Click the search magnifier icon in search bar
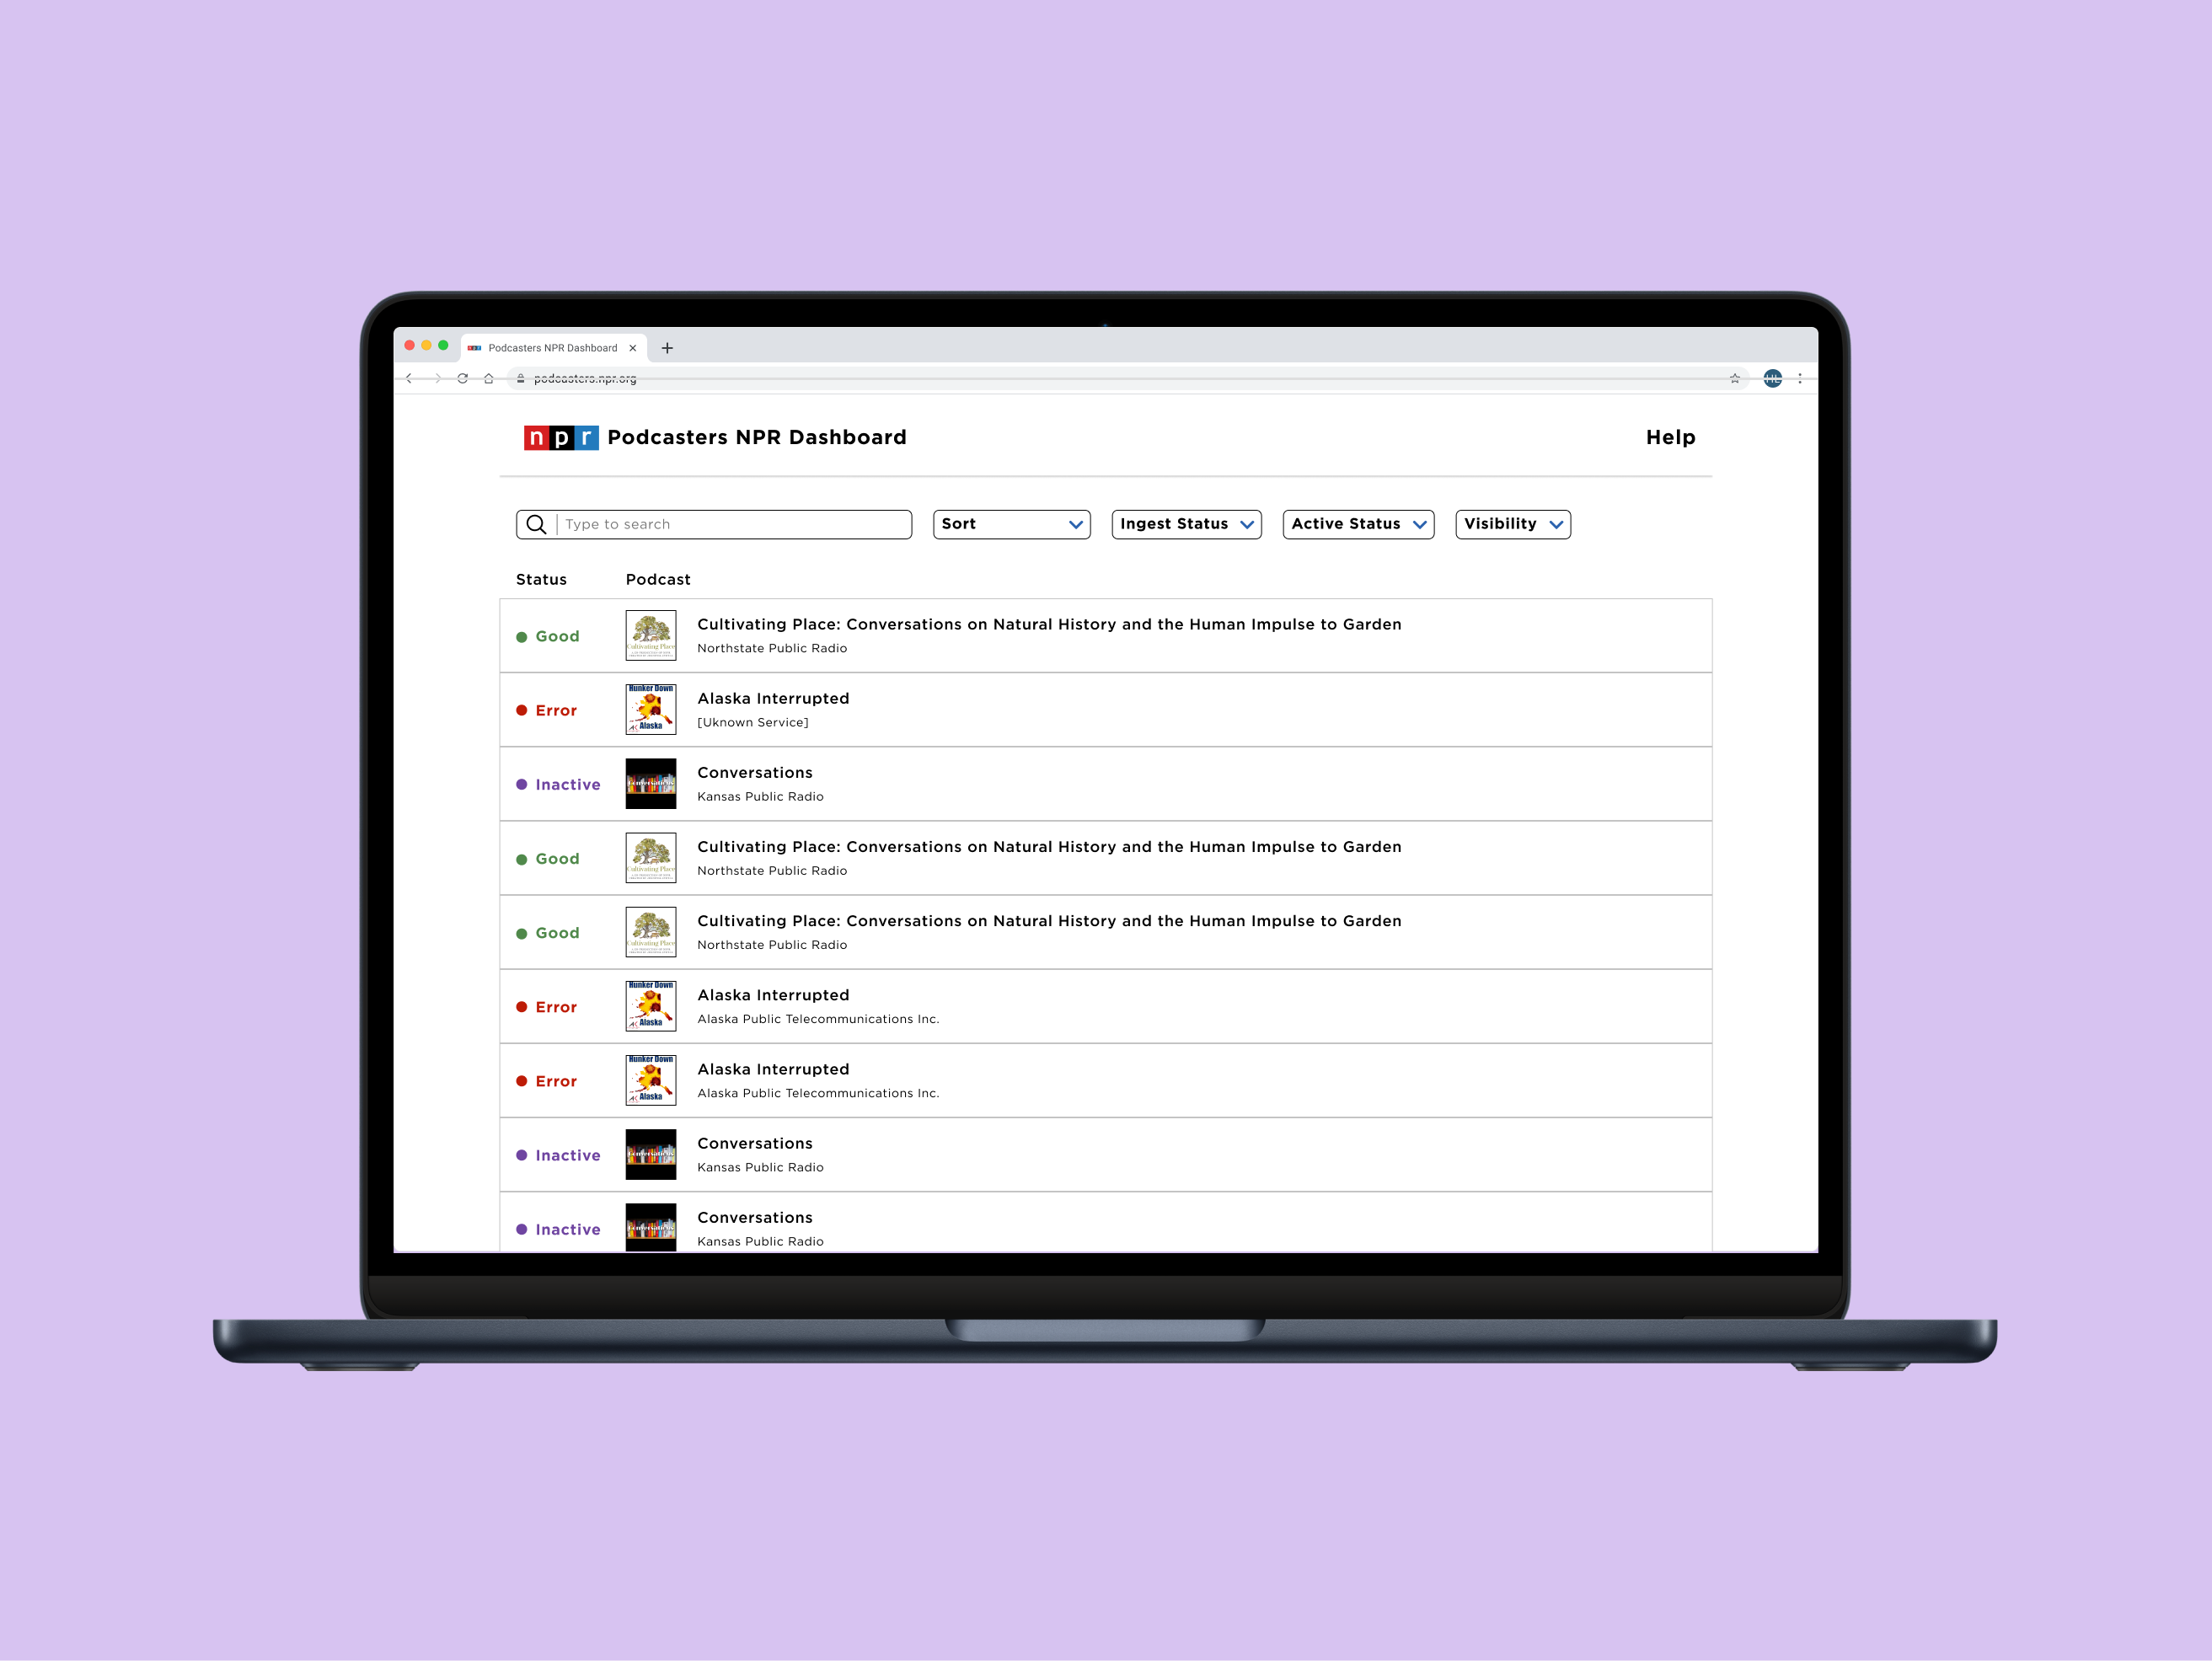2212x1661 pixels. pos(538,523)
